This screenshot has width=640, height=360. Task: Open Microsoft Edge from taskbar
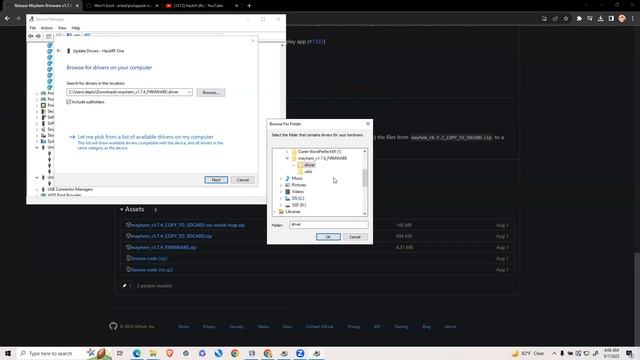tap(136, 353)
